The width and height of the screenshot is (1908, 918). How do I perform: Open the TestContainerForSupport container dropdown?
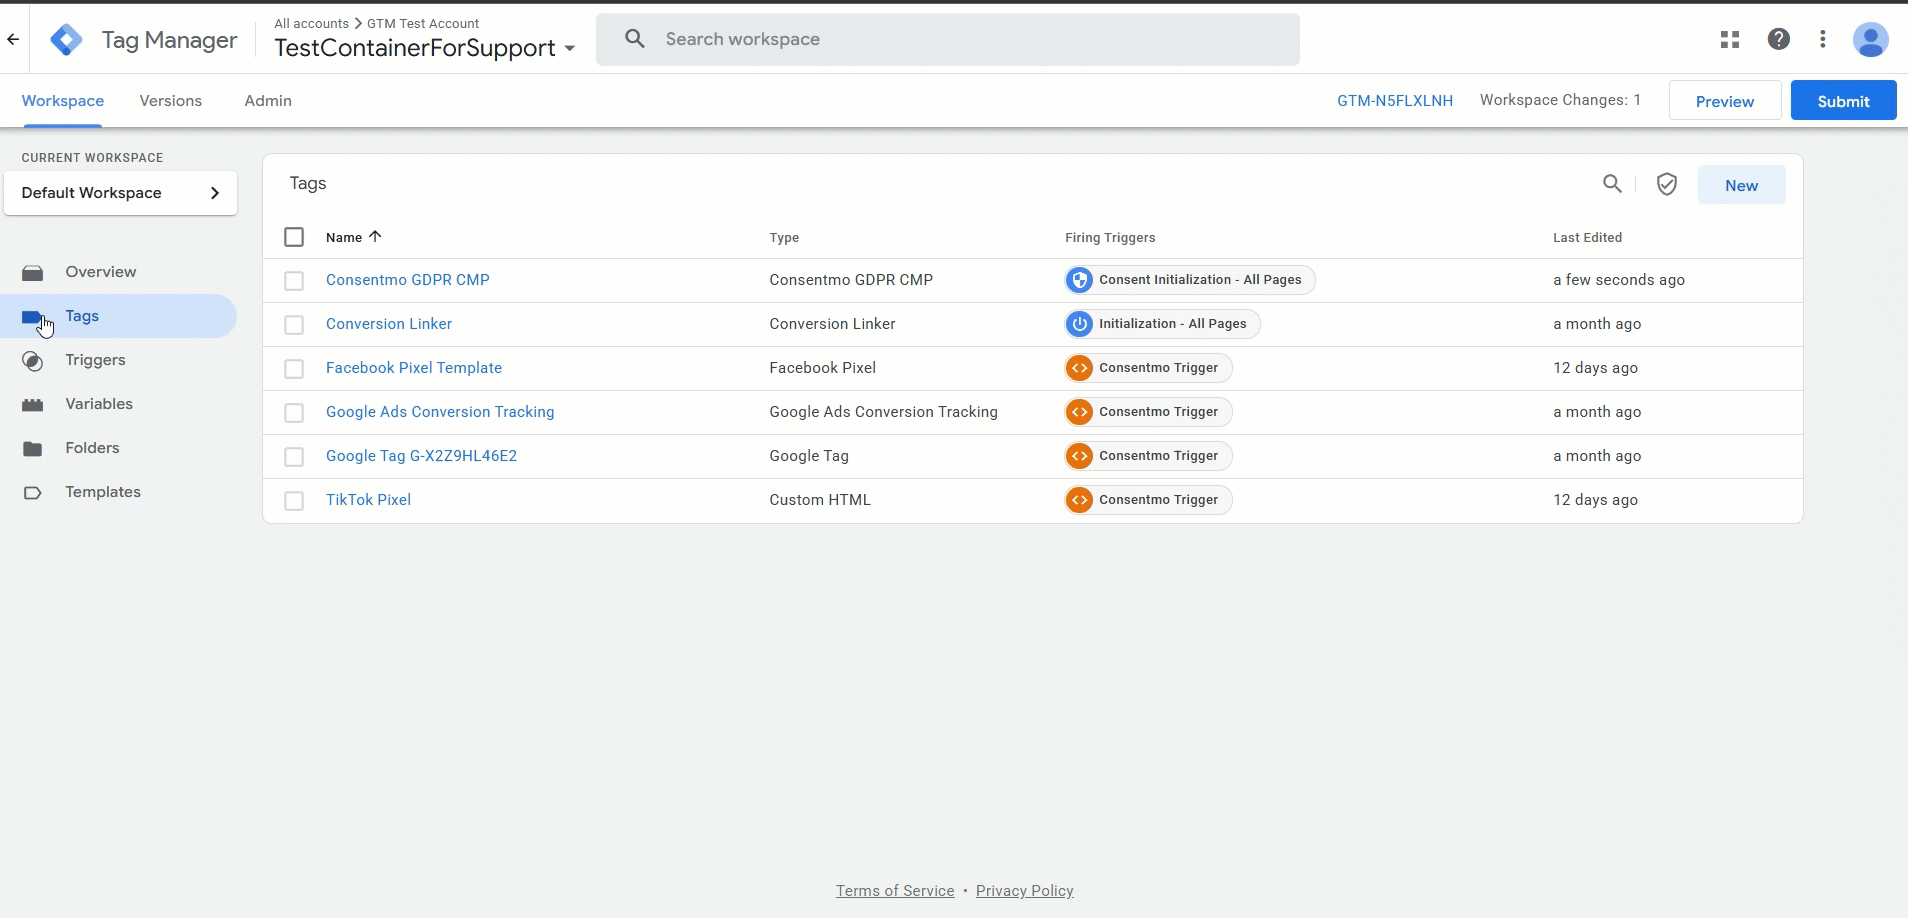point(424,48)
